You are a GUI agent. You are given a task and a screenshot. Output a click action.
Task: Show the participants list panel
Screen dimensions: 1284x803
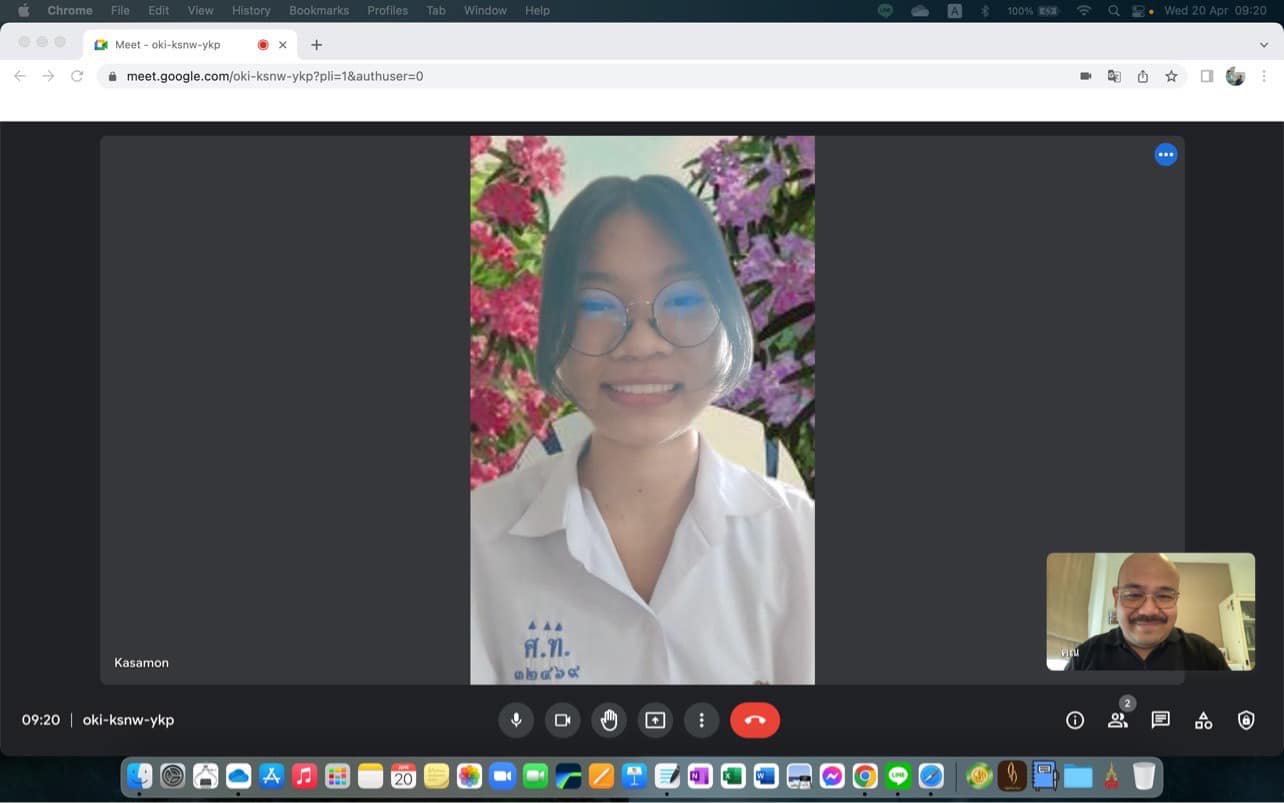click(x=1118, y=720)
